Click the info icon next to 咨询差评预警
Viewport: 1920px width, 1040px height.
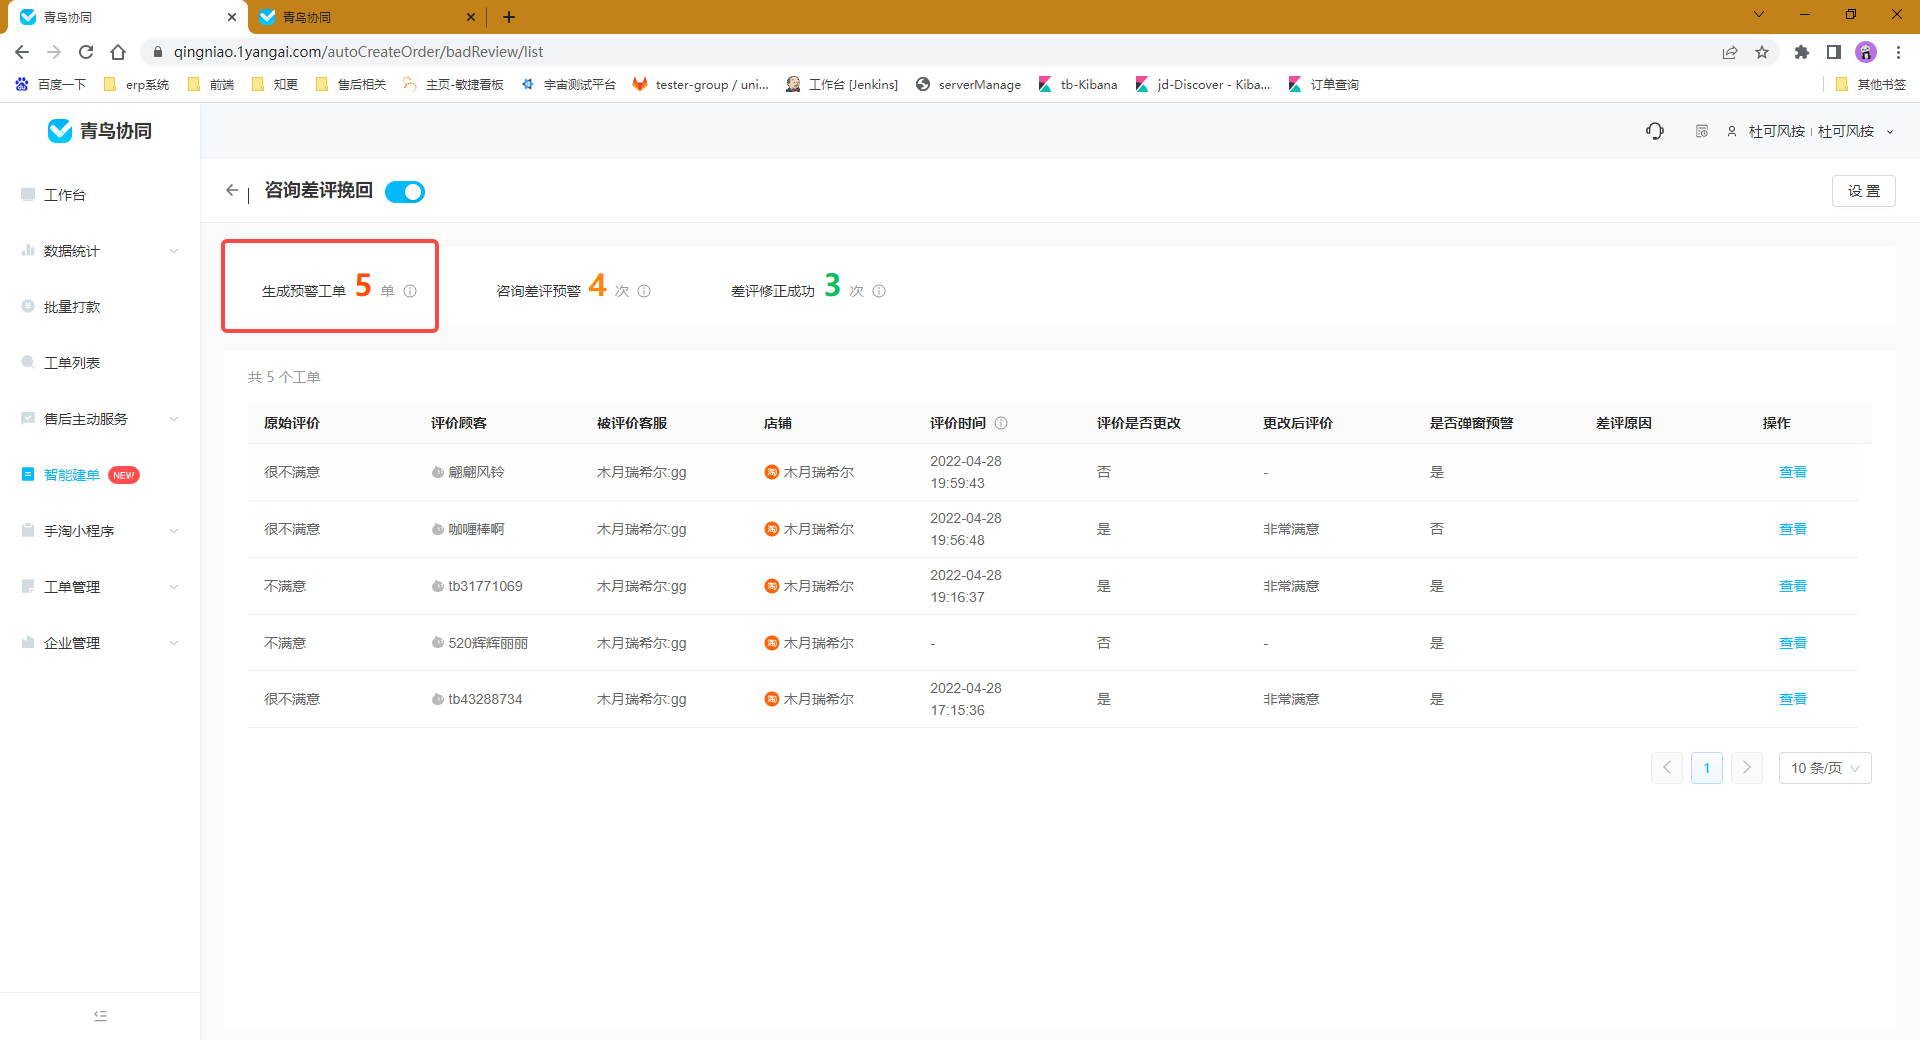644,291
